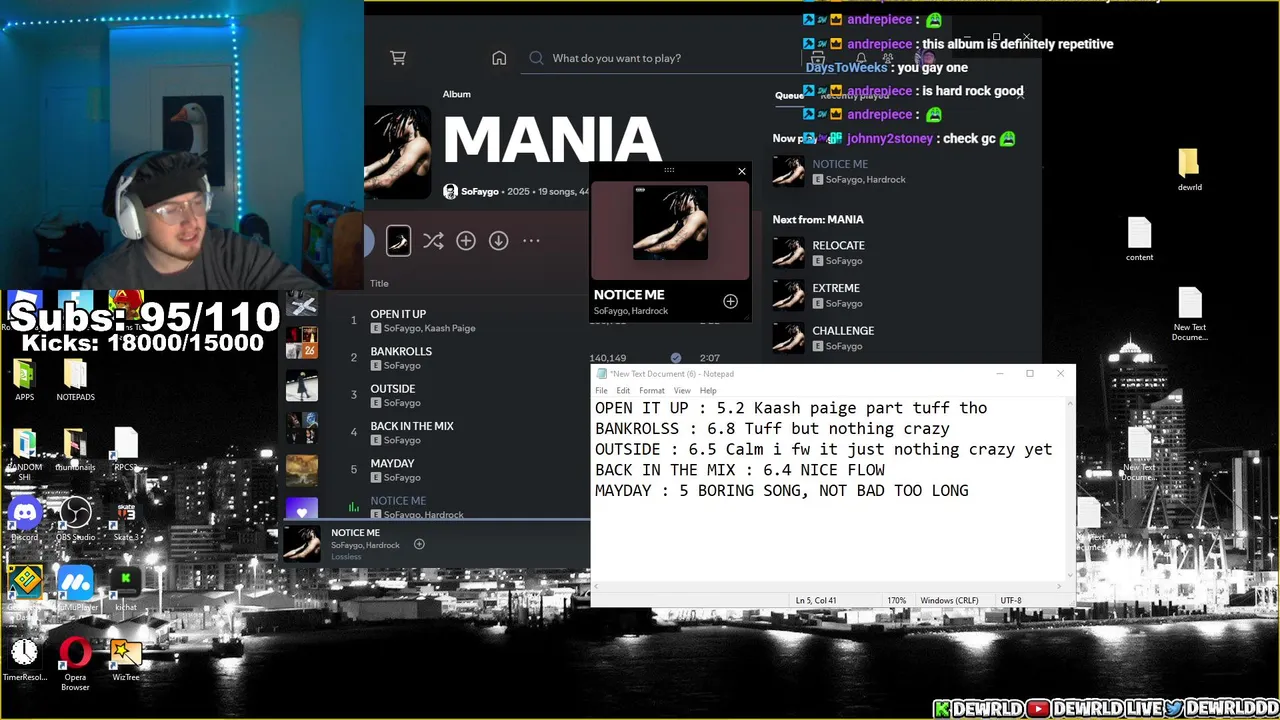This screenshot has width=1280, height=720.
Task: Select the RPCS3 desktop shortcut
Action: pyautogui.click(x=126, y=450)
